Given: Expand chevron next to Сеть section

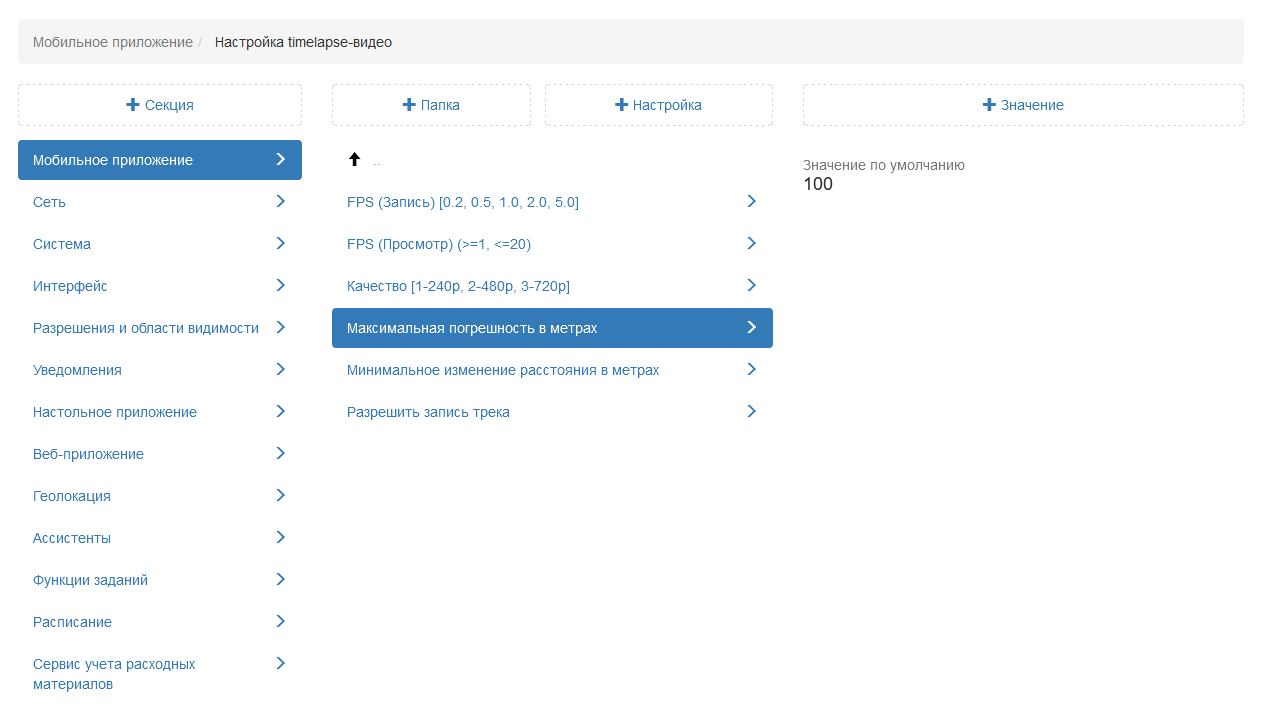Looking at the screenshot, I should point(280,202).
